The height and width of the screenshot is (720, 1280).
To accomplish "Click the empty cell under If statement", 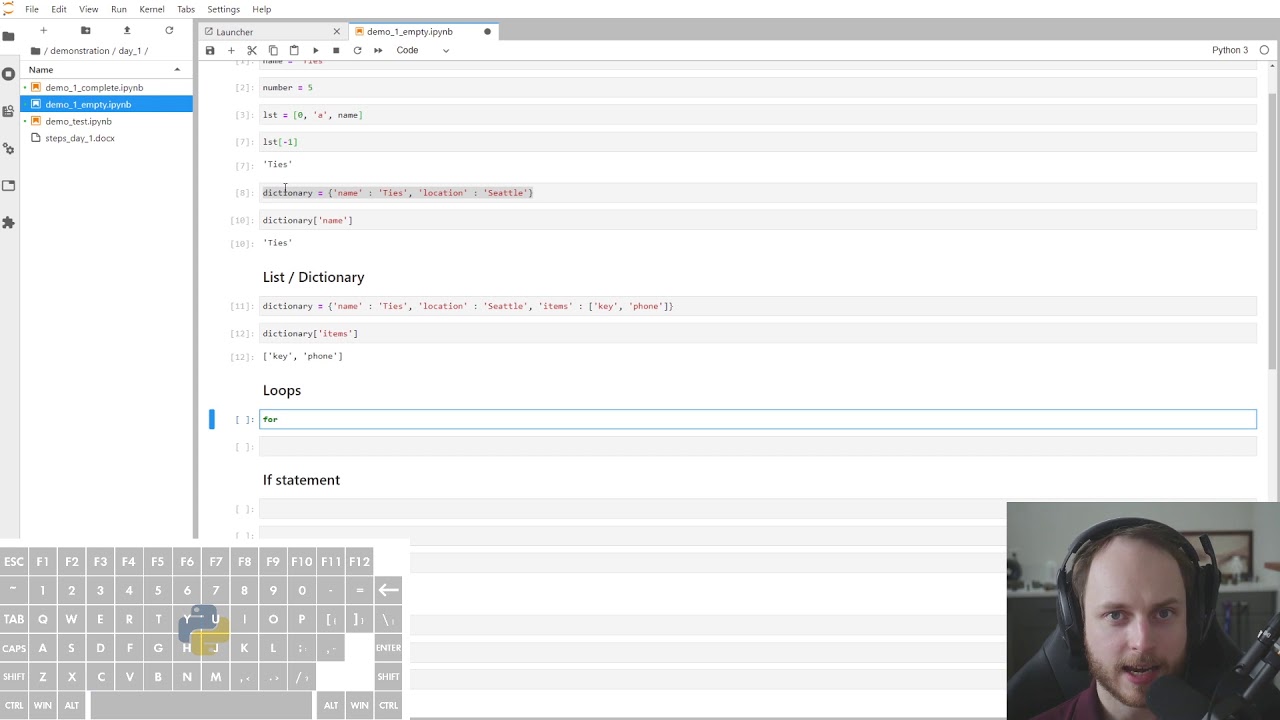I will pyautogui.click(x=758, y=509).
